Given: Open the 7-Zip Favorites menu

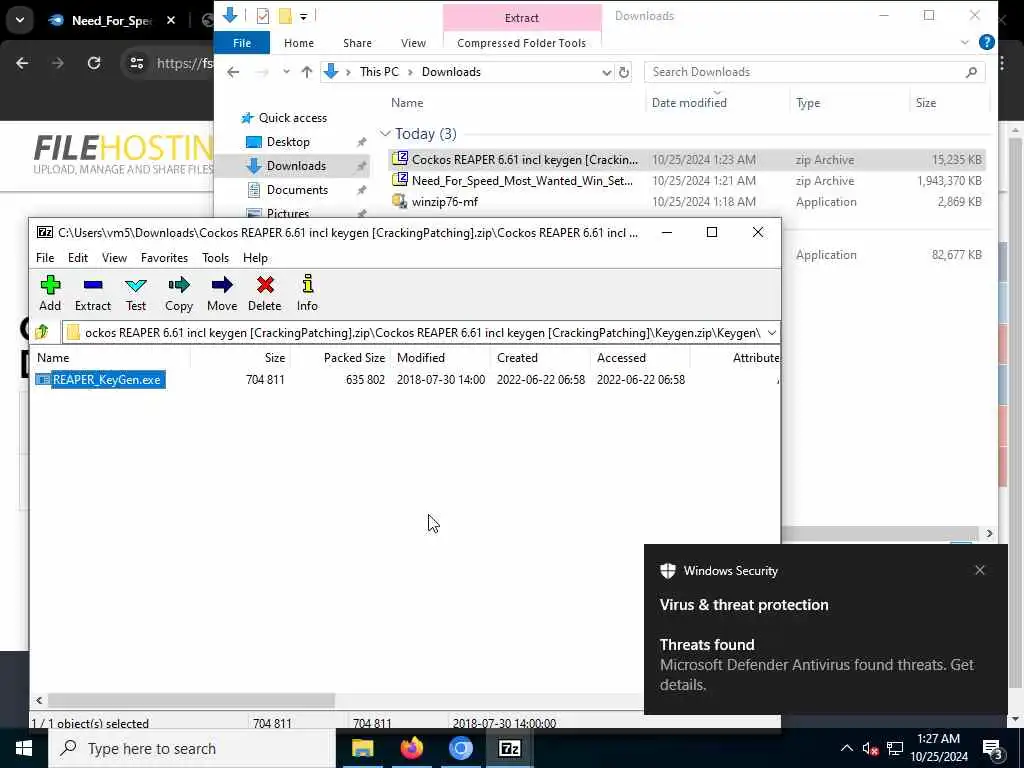Looking at the screenshot, I should point(165,258).
